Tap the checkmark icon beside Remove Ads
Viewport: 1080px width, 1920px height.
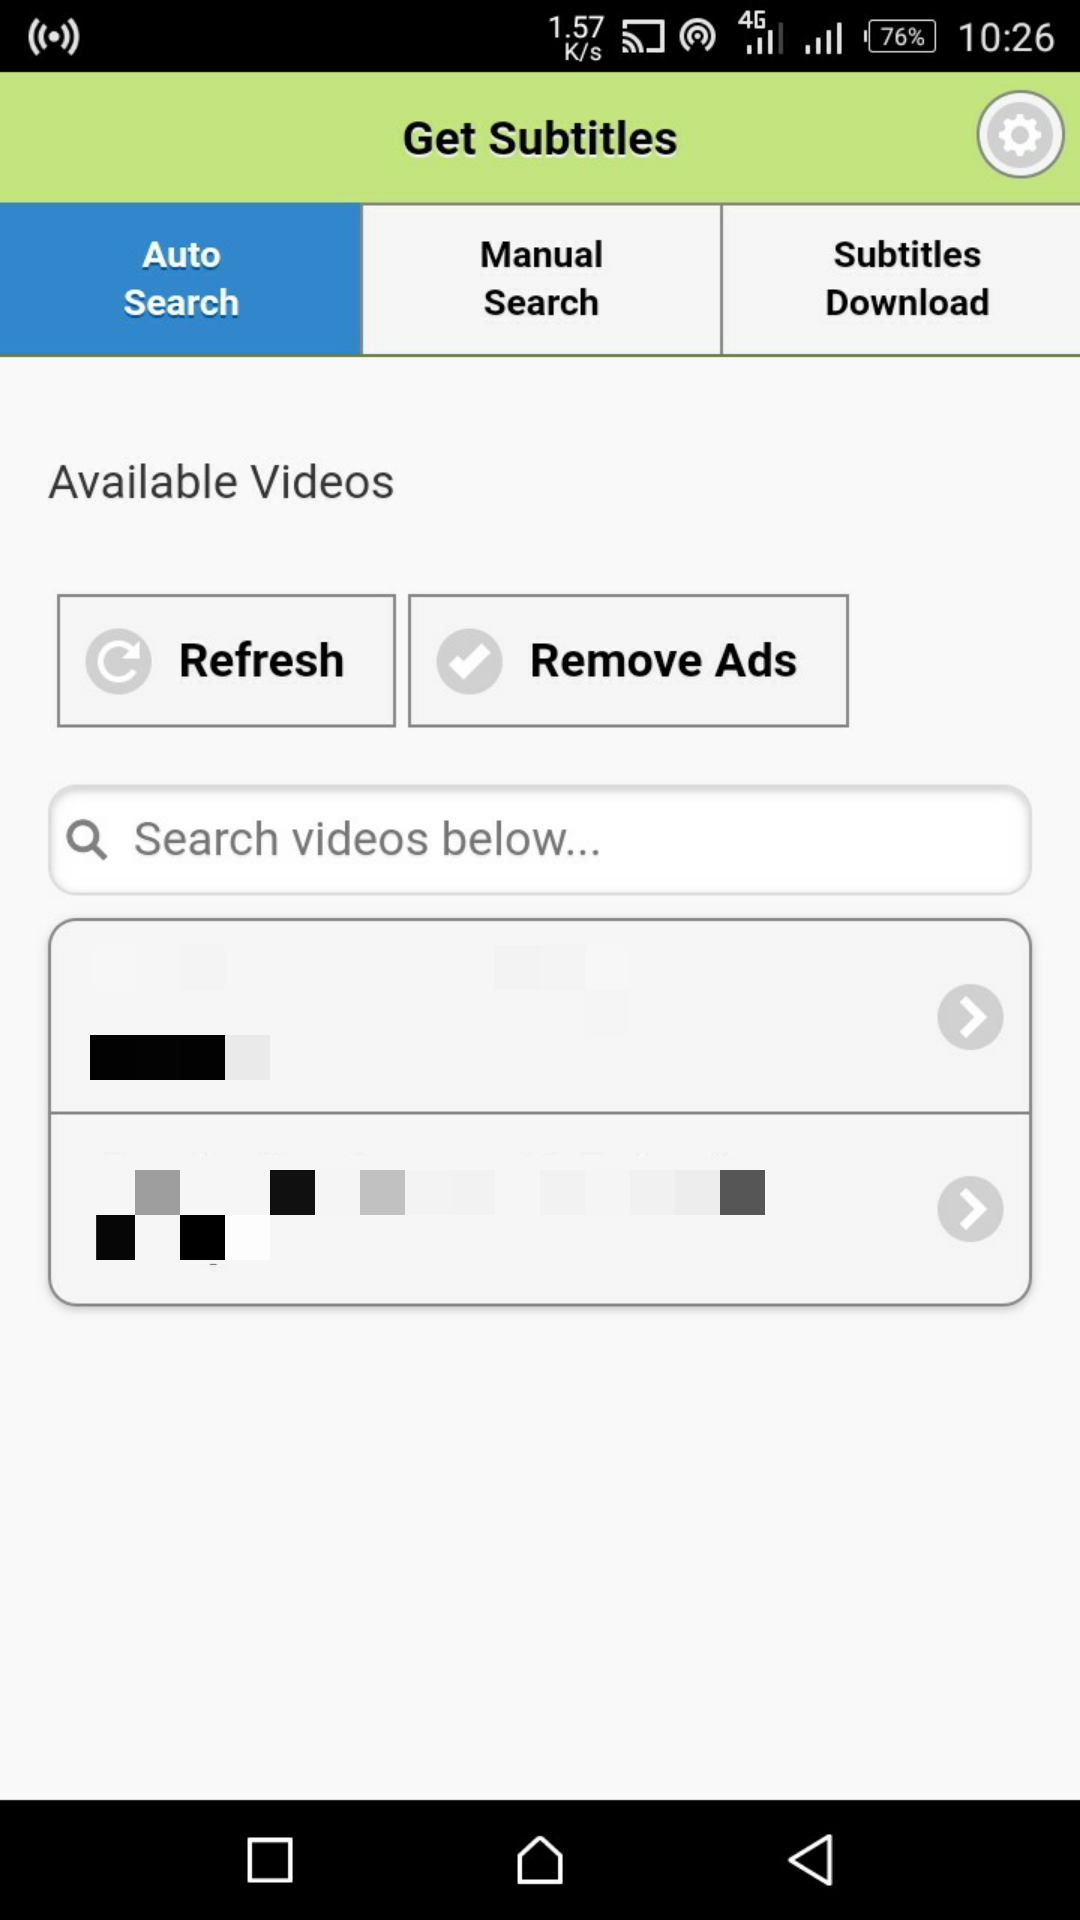click(469, 661)
